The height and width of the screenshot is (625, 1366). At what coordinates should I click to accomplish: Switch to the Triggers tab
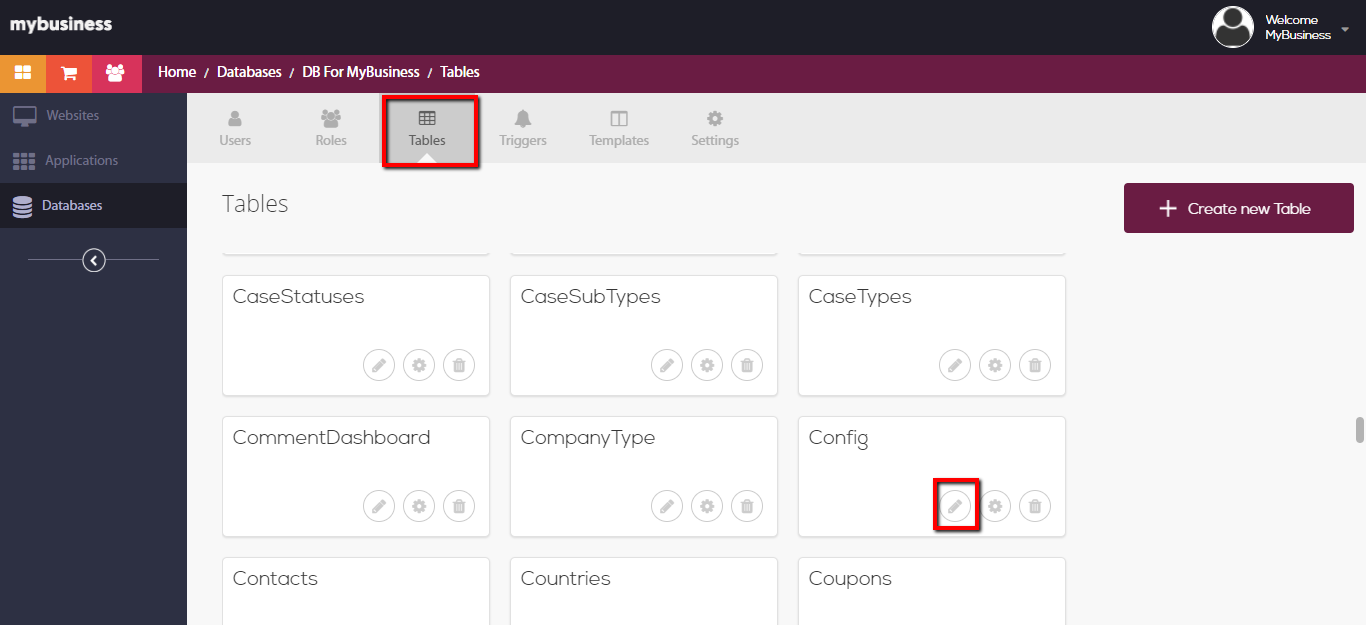(x=523, y=128)
